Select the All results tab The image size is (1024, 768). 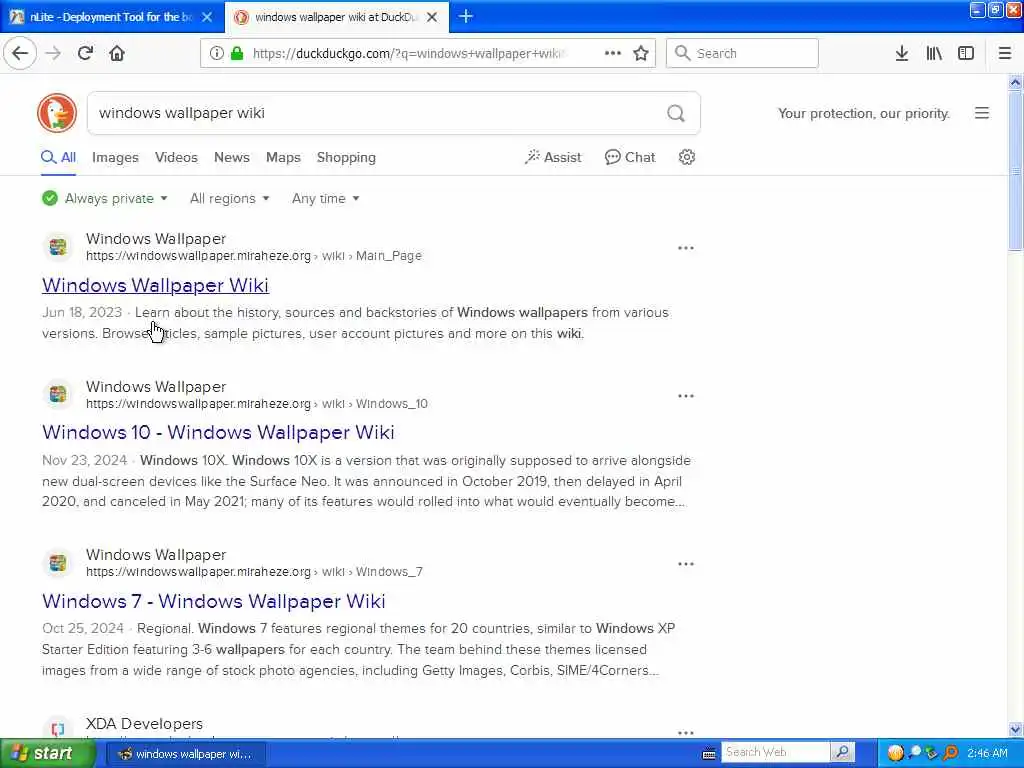coord(59,157)
